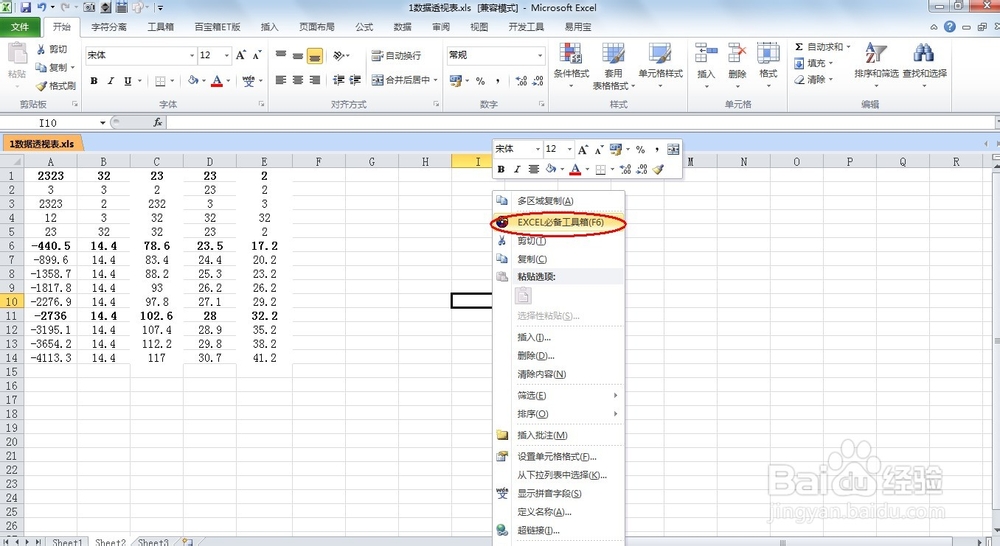The width and height of the screenshot is (1000, 546).
Task: Open the mini toolbar font 宋体 dropdown
Action: 538,149
